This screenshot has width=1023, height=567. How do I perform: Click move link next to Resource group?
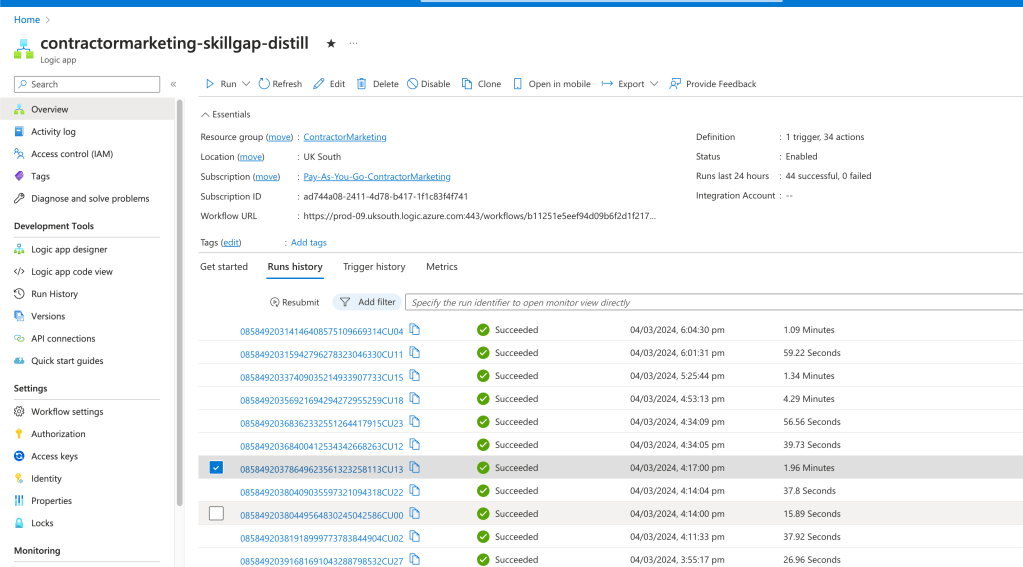(279, 137)
